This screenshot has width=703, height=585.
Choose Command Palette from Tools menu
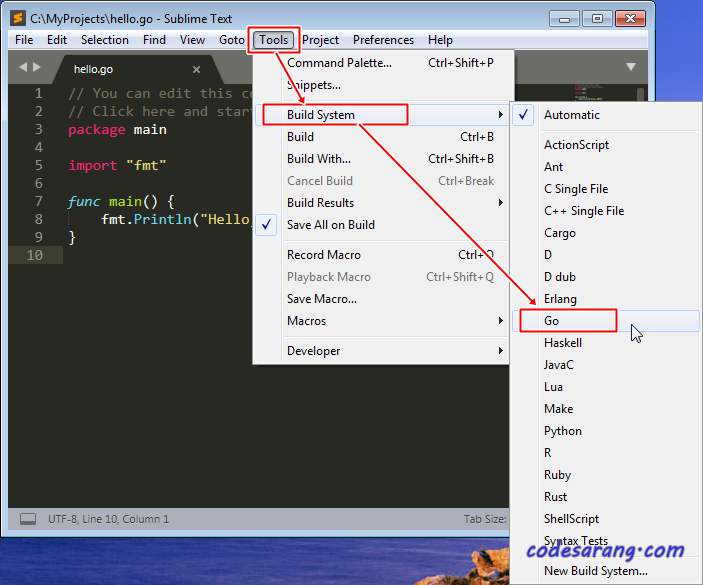click(x=382, y=63)
